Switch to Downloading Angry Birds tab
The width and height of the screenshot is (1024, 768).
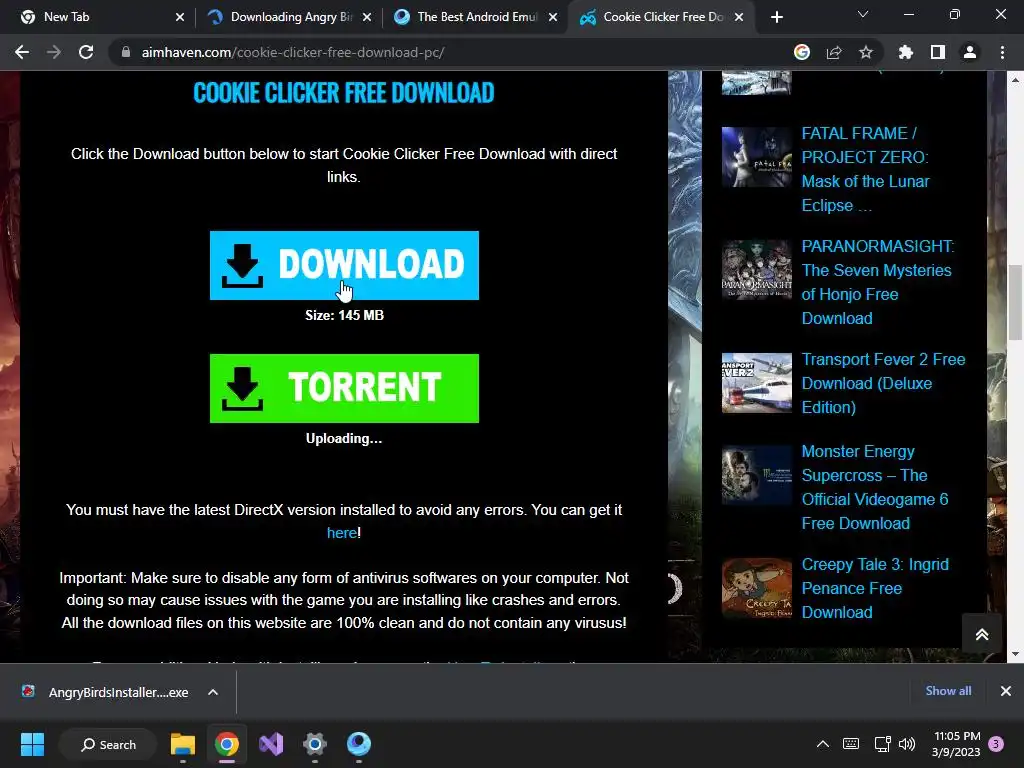(x=287, y=17)
